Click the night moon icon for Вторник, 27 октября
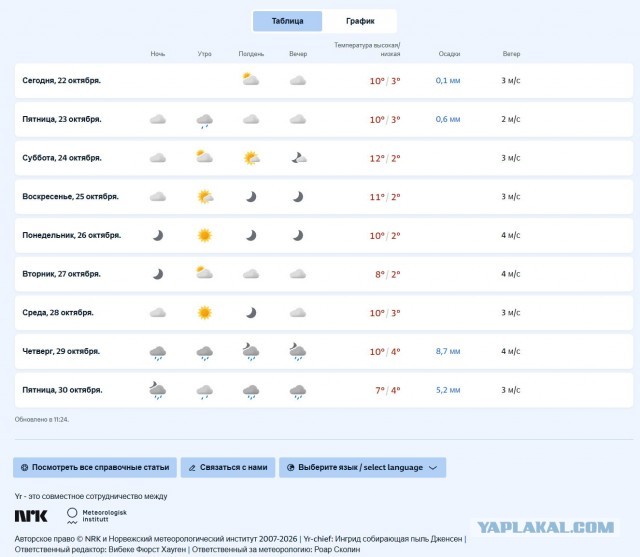This screenshot has width=640, height=557. click(158, 274)
